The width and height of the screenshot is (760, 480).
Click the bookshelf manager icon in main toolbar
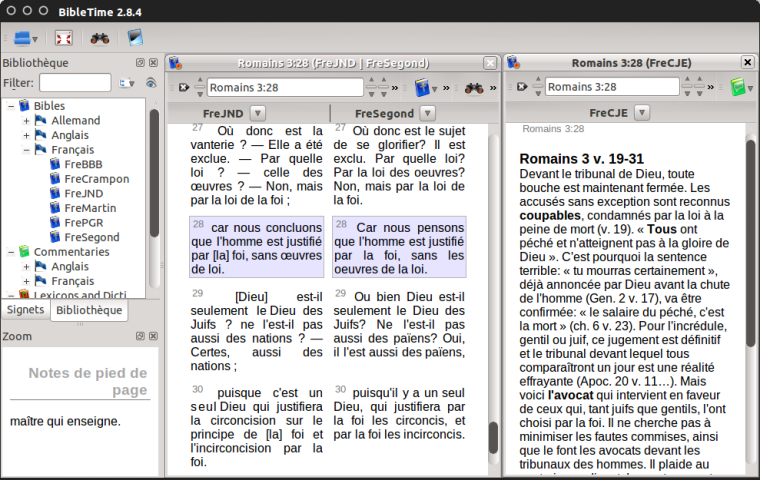point(135,38)
